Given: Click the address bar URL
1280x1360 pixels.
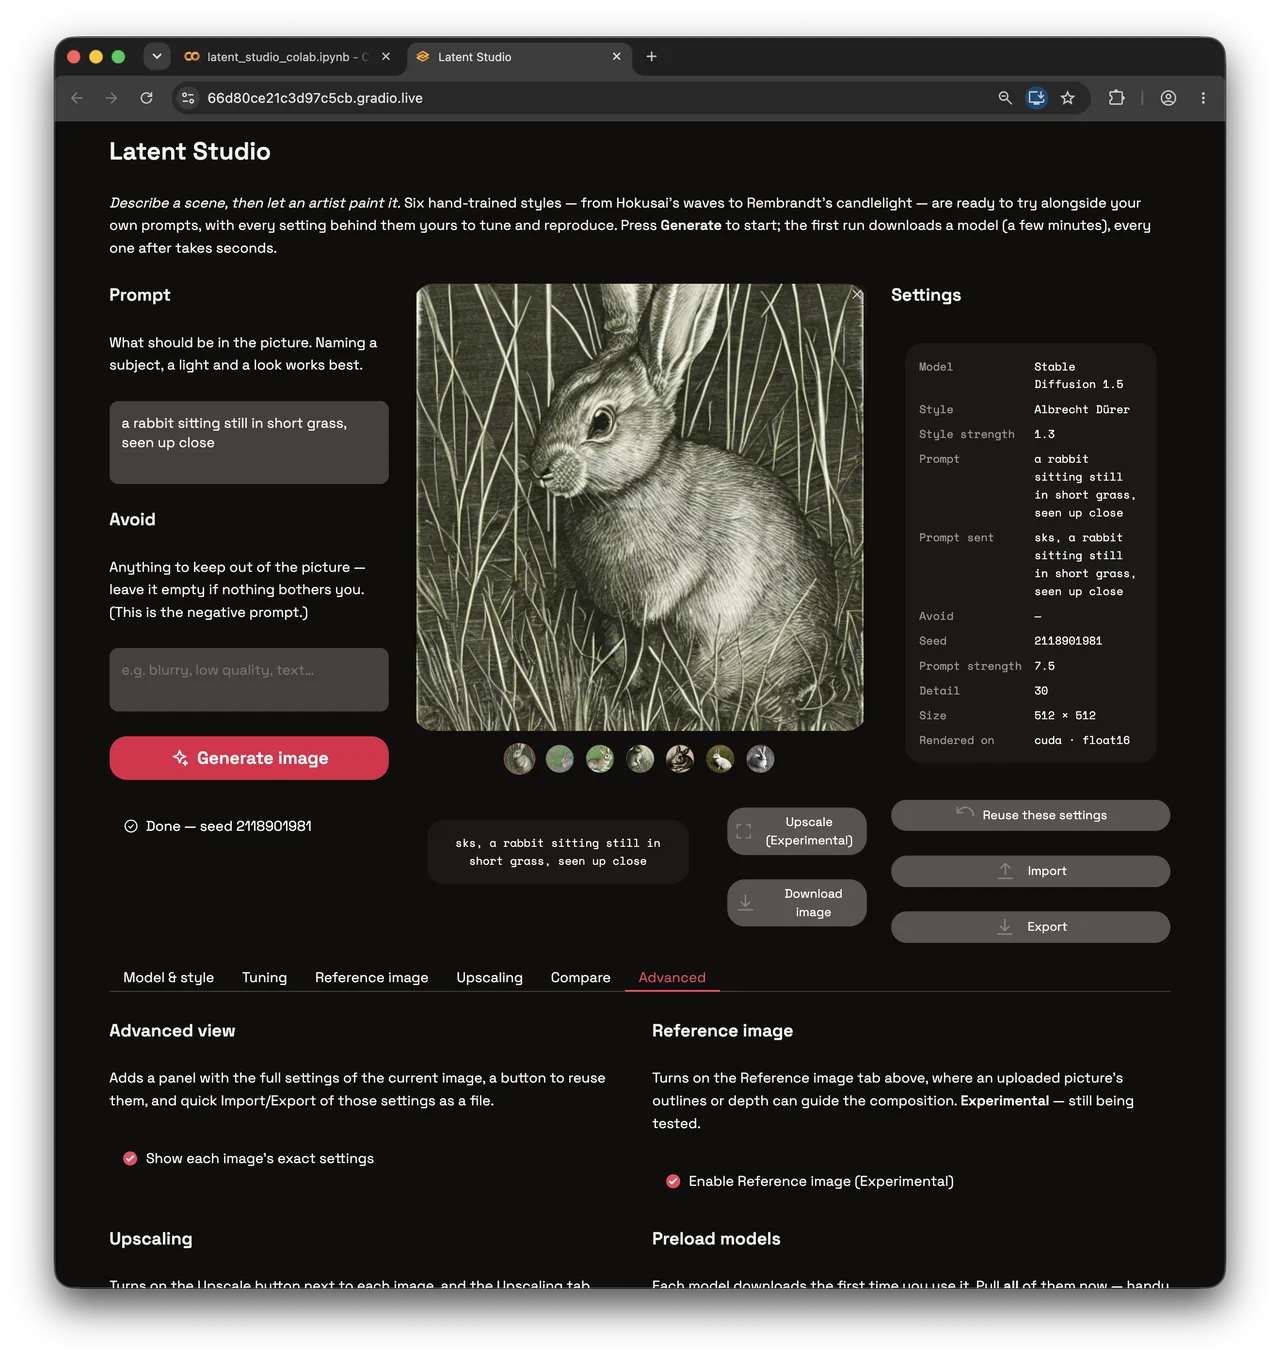Looking at the screenshot, I should pyautogui.click(x=315, y=98).
